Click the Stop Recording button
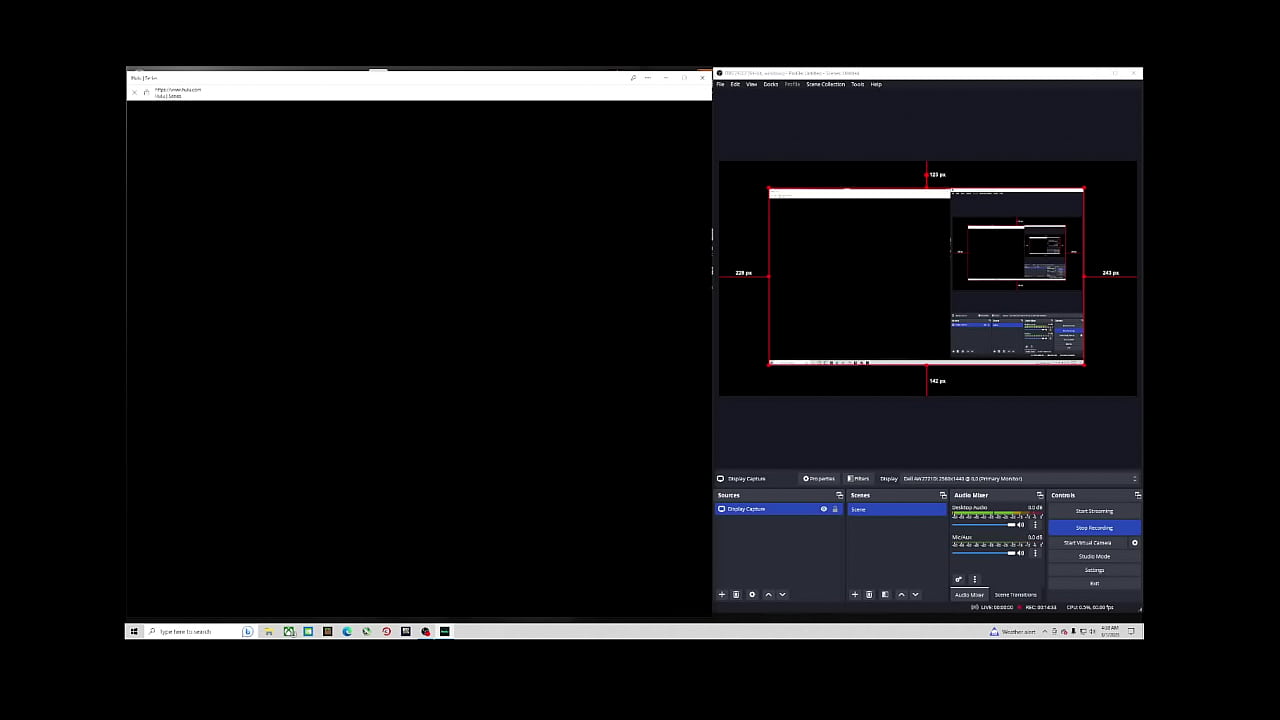This screenshot has width=1280, height=720. click(x=1094, y=527)
